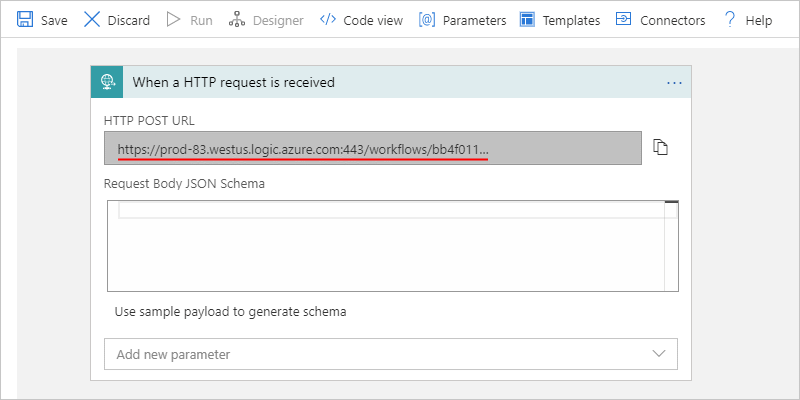Click the Connectors icon in toolbar
Viewport: 800px width, 400px height.
pos(623,20)
